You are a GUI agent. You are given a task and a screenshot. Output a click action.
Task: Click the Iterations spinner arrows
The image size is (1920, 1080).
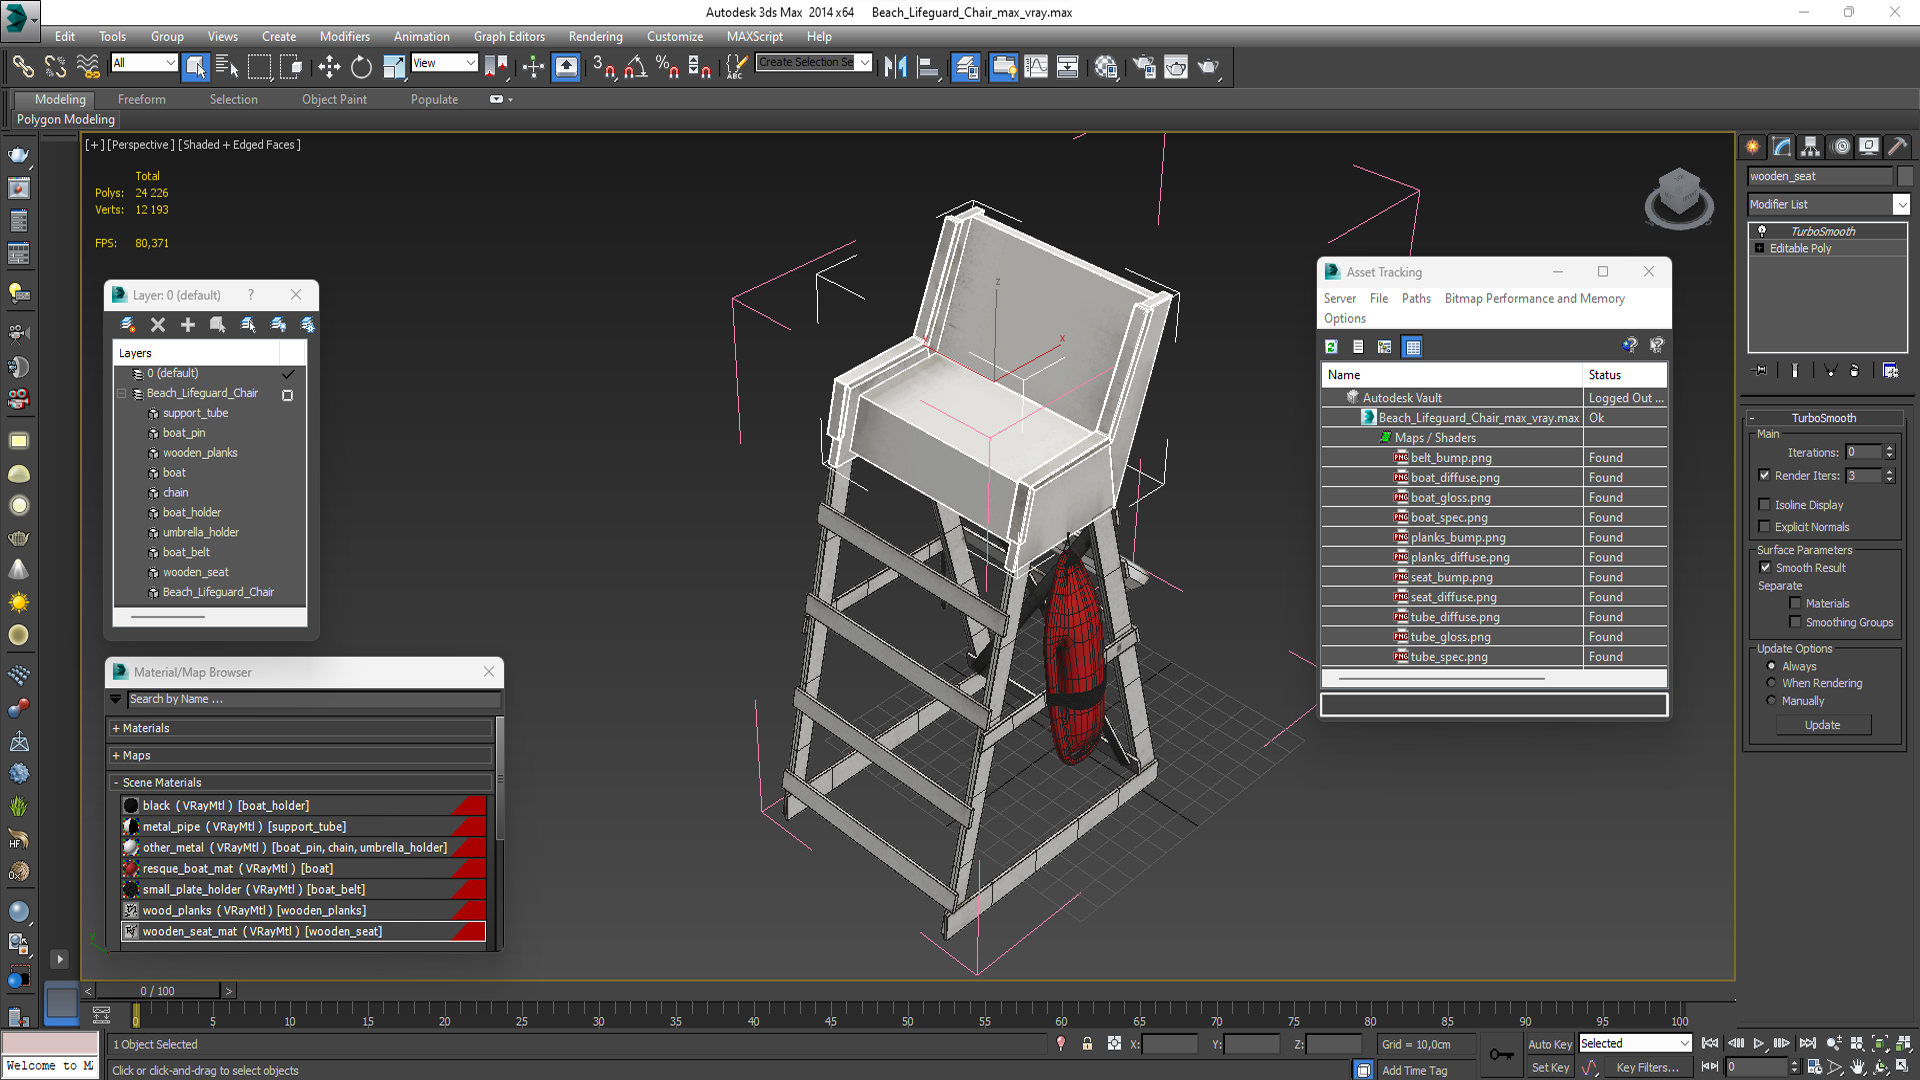pyautogui.click(x=1889, y=452)
